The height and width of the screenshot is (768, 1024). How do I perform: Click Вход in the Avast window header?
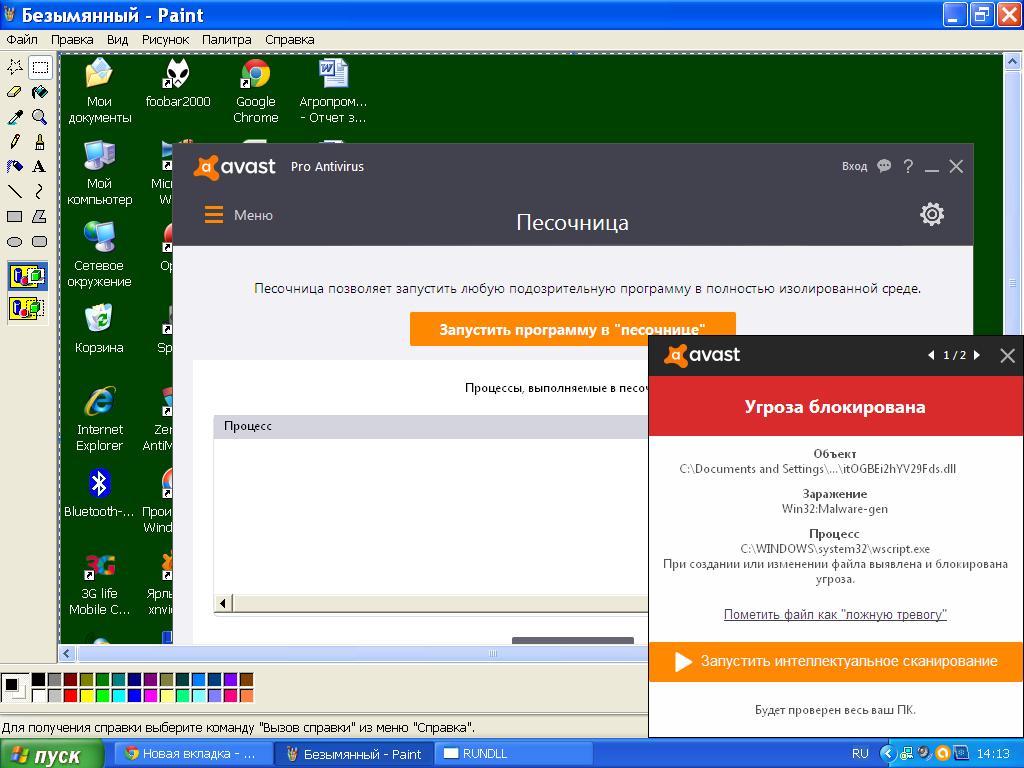point(854,167)
